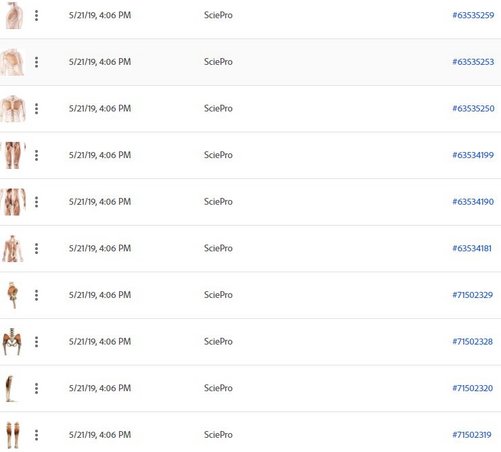The width and height of the screenshot is (501, 452).
Task: Open the options menu for asset #63534190
Action: [36, 202]
